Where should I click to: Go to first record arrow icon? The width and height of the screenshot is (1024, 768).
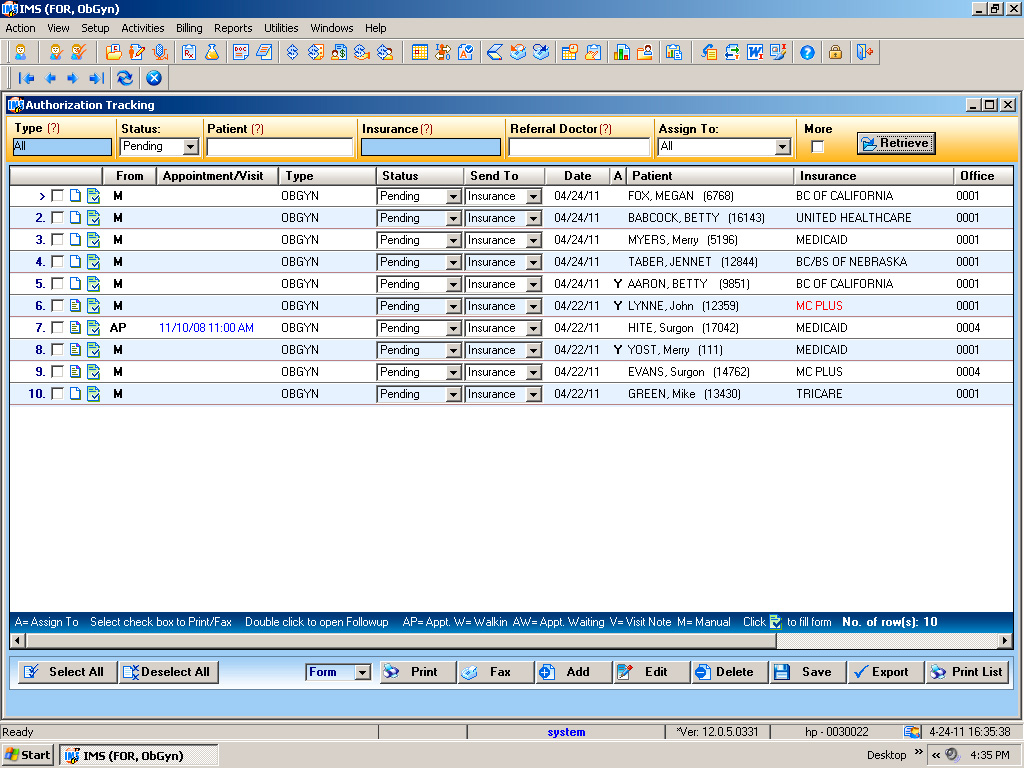(x=26, y=78)
